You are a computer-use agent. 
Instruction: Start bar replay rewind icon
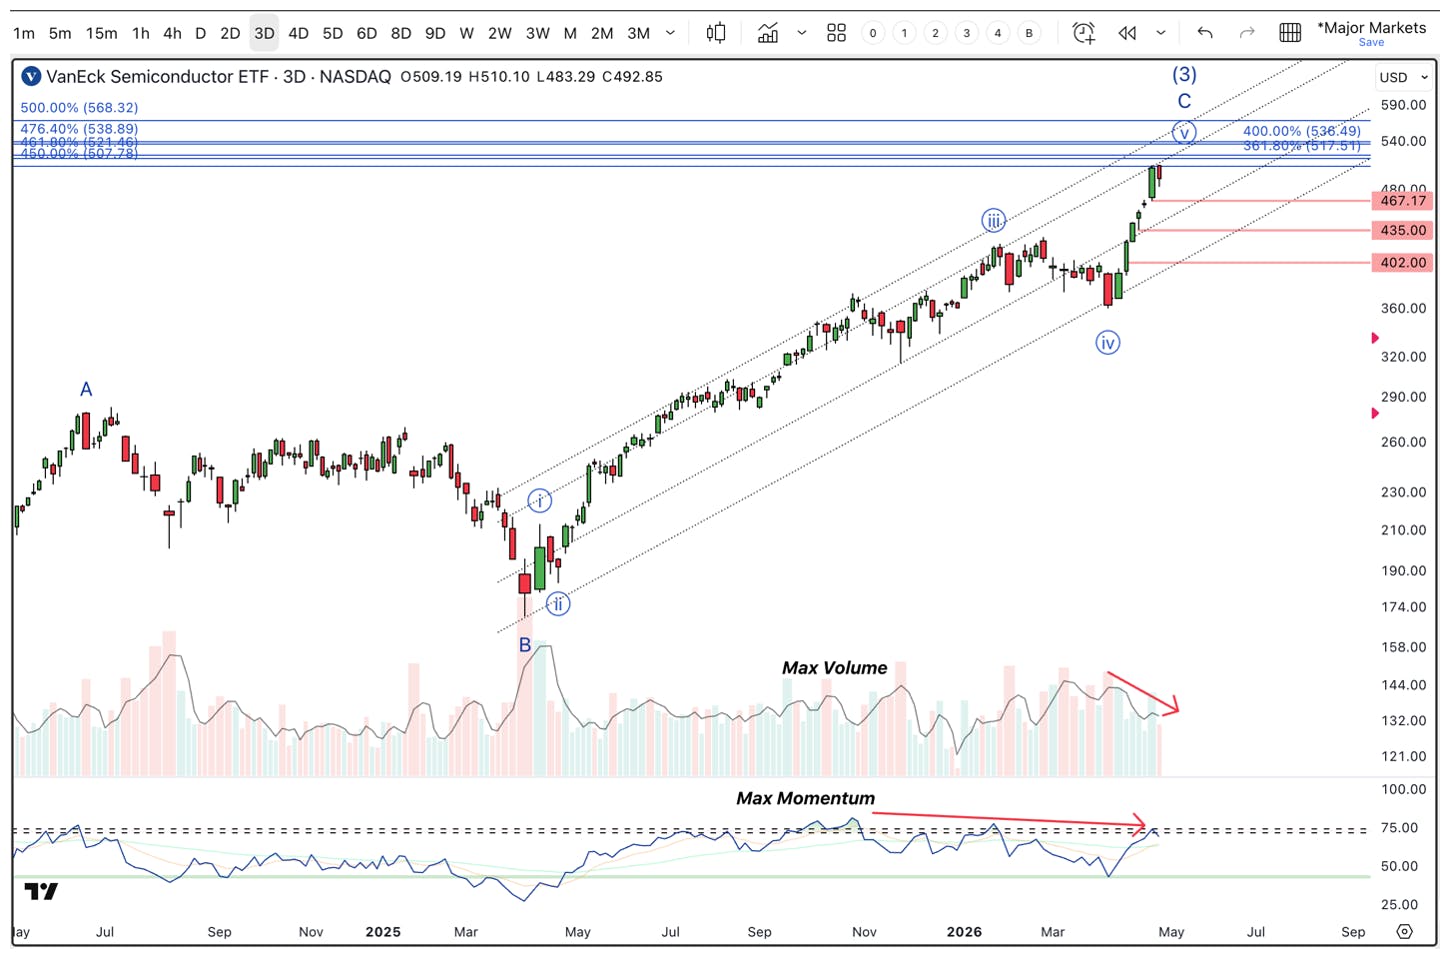[x=1128, y=33]
